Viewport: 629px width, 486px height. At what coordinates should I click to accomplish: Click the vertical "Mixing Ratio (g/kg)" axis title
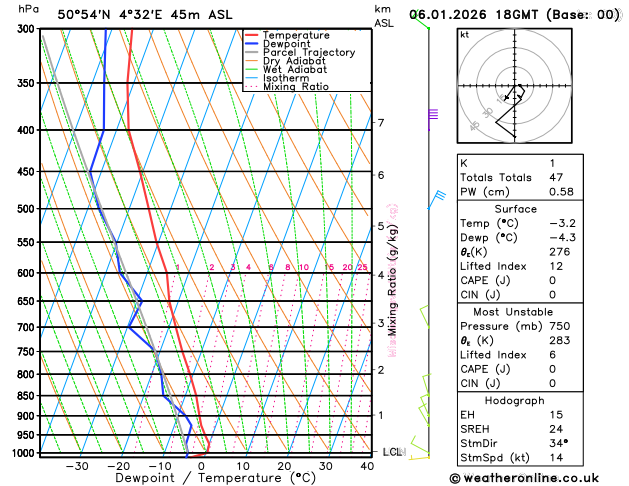point(392,280)
